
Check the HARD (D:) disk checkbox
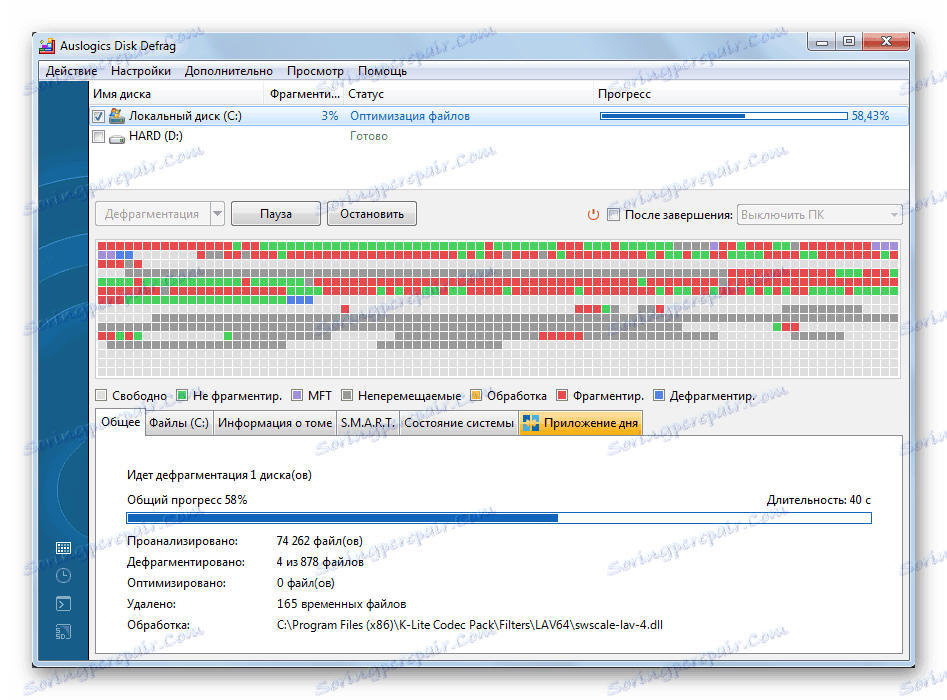coord(98,136)
